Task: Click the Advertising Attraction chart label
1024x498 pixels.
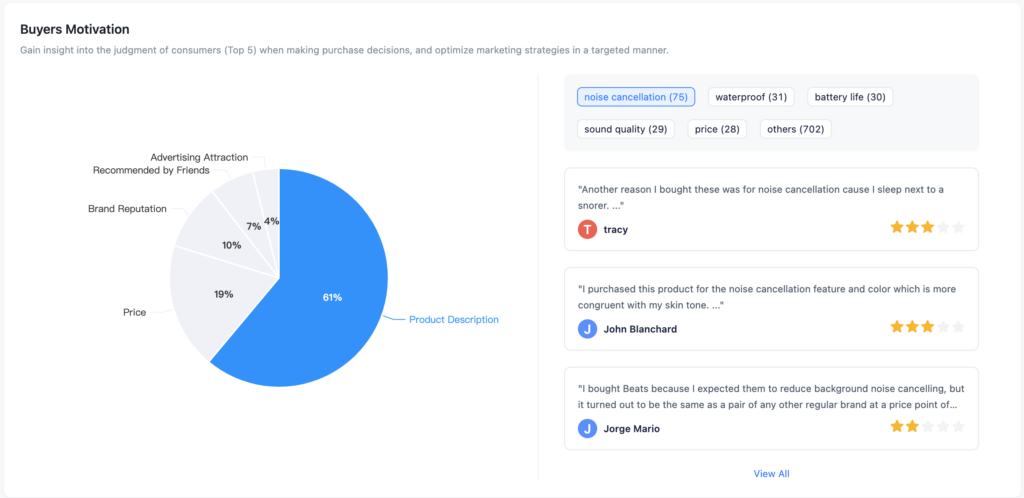Action: pos(199,157)
